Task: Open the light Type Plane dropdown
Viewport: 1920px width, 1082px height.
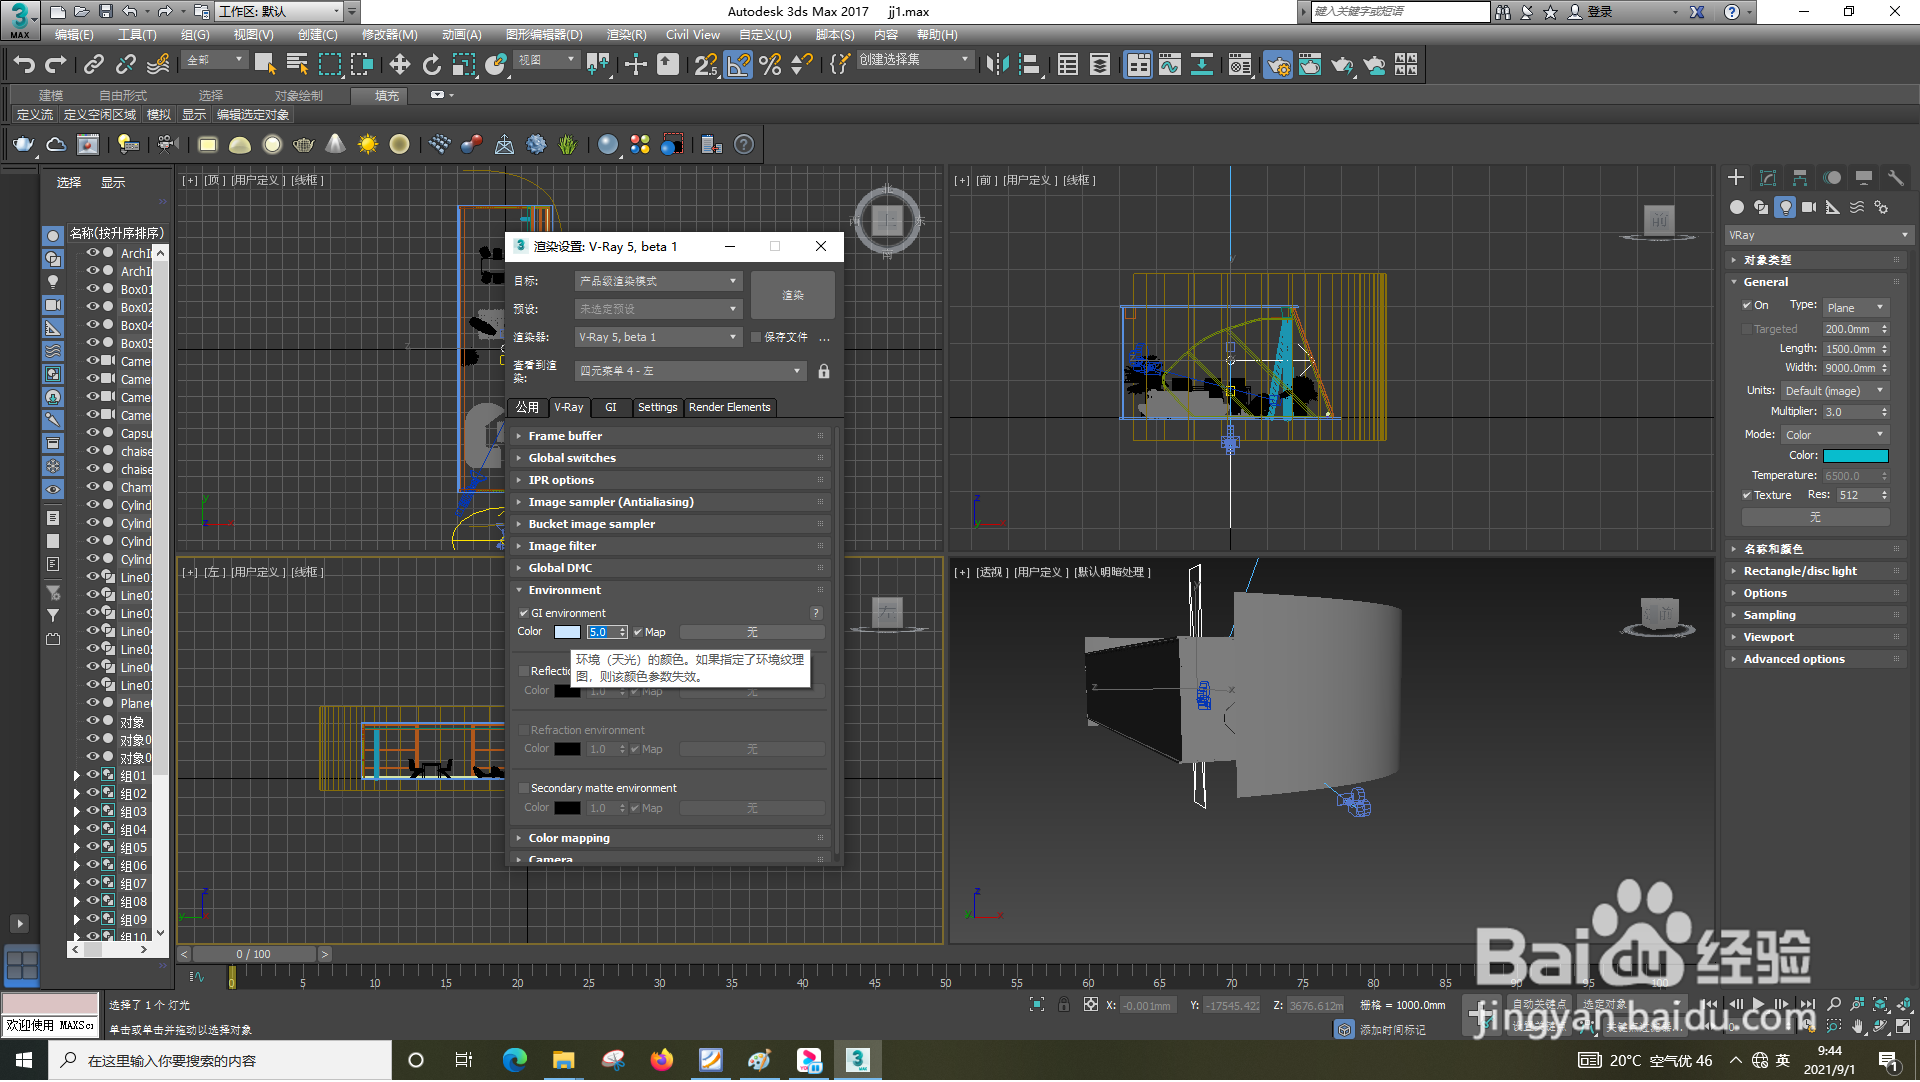Action: coord(1856,307)
